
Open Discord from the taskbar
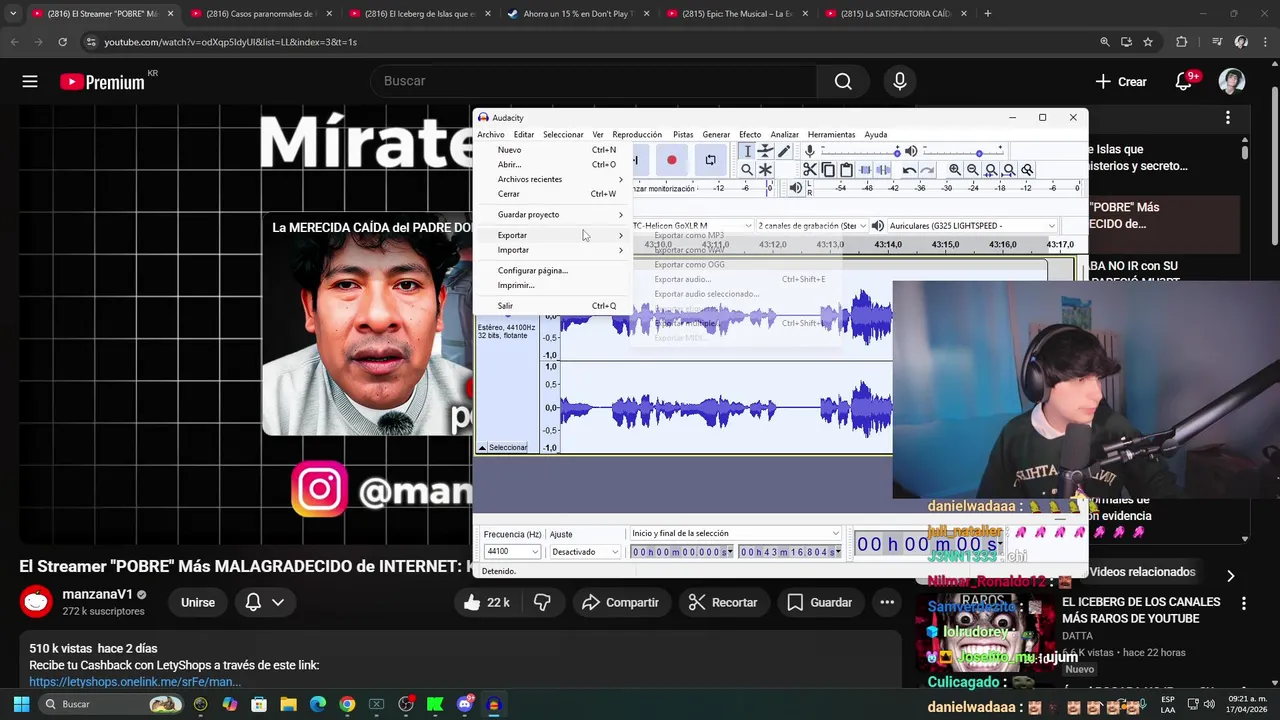[x=464, y=704]
